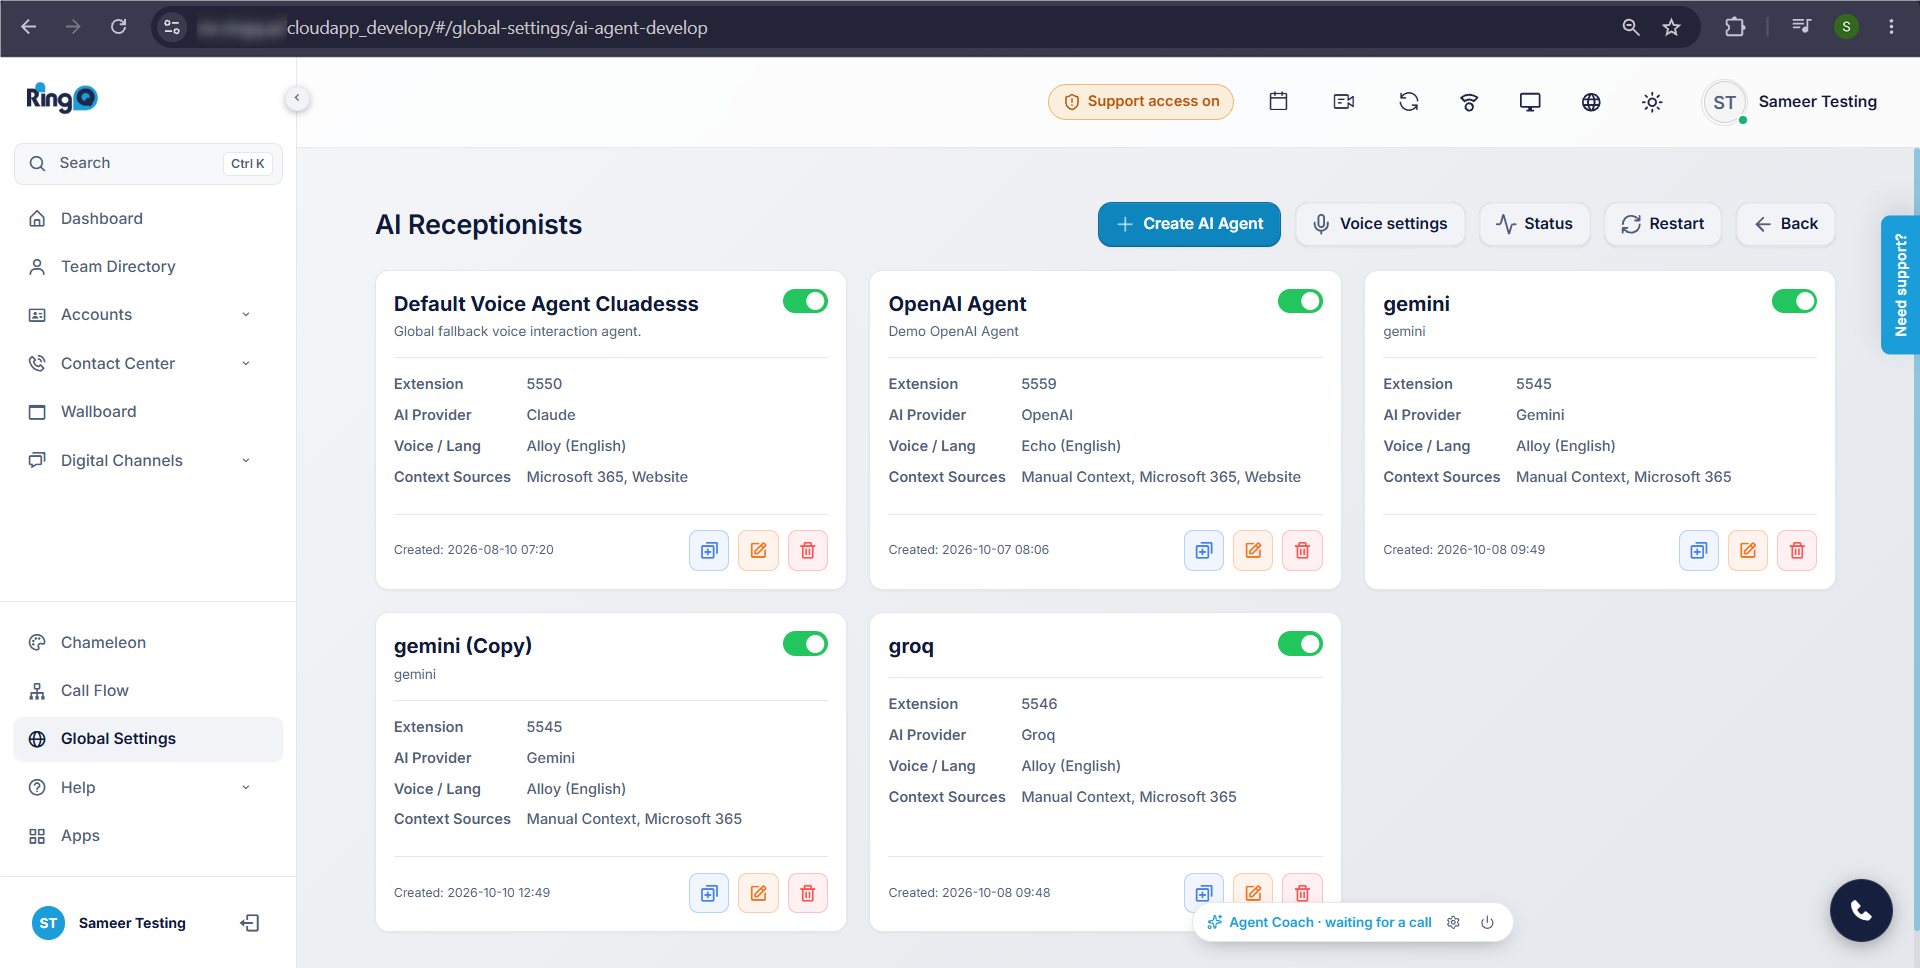Click the sync refresh icon in header

(x=1409, y=101)
